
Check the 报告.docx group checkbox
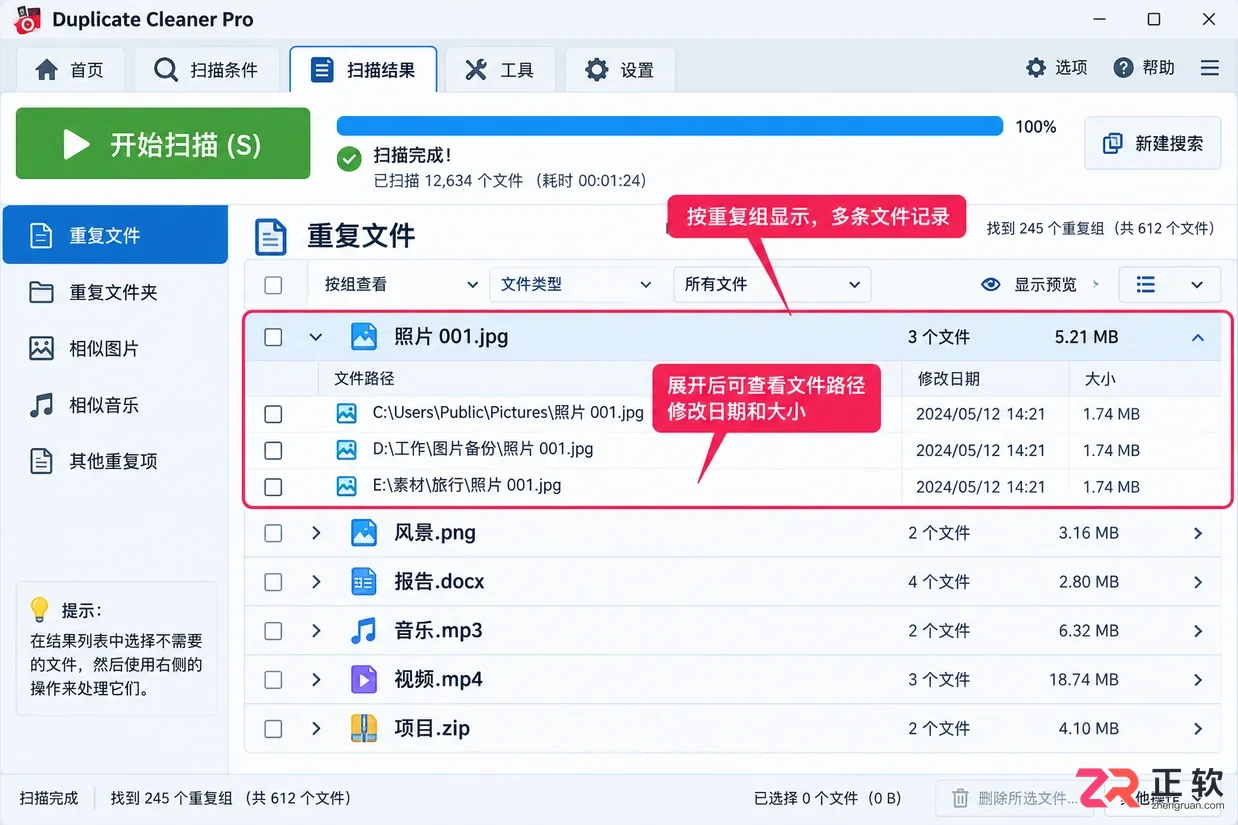[273, 582]
